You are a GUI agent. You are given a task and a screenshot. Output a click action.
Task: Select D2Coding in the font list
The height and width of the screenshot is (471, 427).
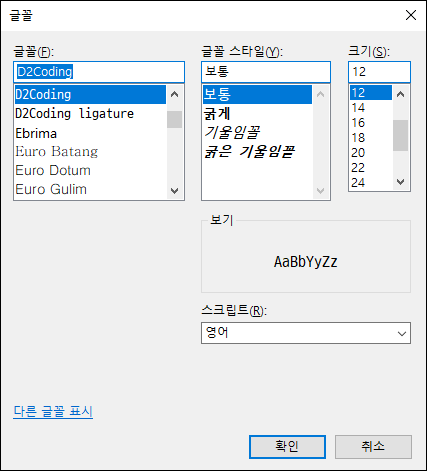[x=90, y=95]
